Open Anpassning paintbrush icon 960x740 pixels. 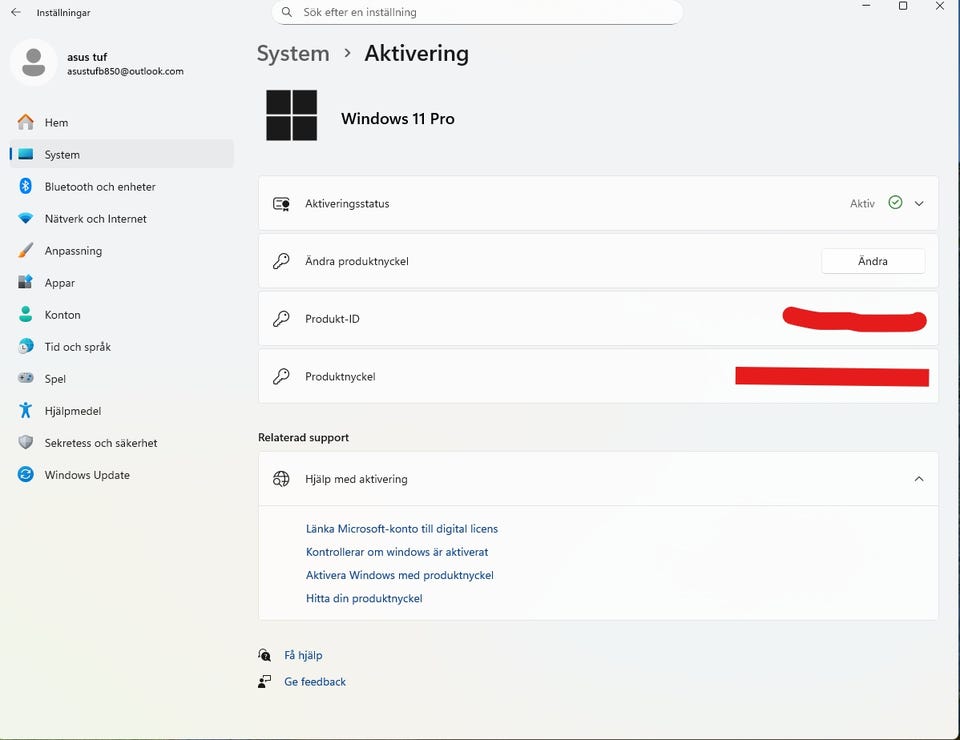pyautogui.click(x=26, y=250)
